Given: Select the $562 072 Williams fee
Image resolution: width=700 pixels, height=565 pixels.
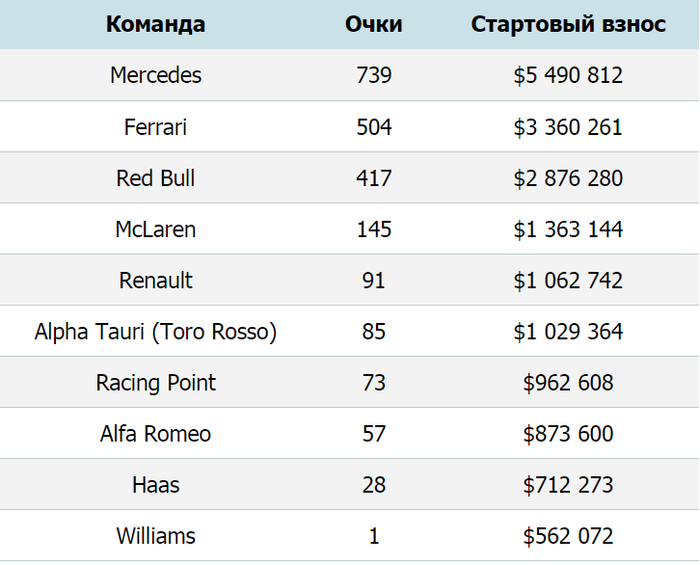Looking at the screenshot, I should point(568,536).
